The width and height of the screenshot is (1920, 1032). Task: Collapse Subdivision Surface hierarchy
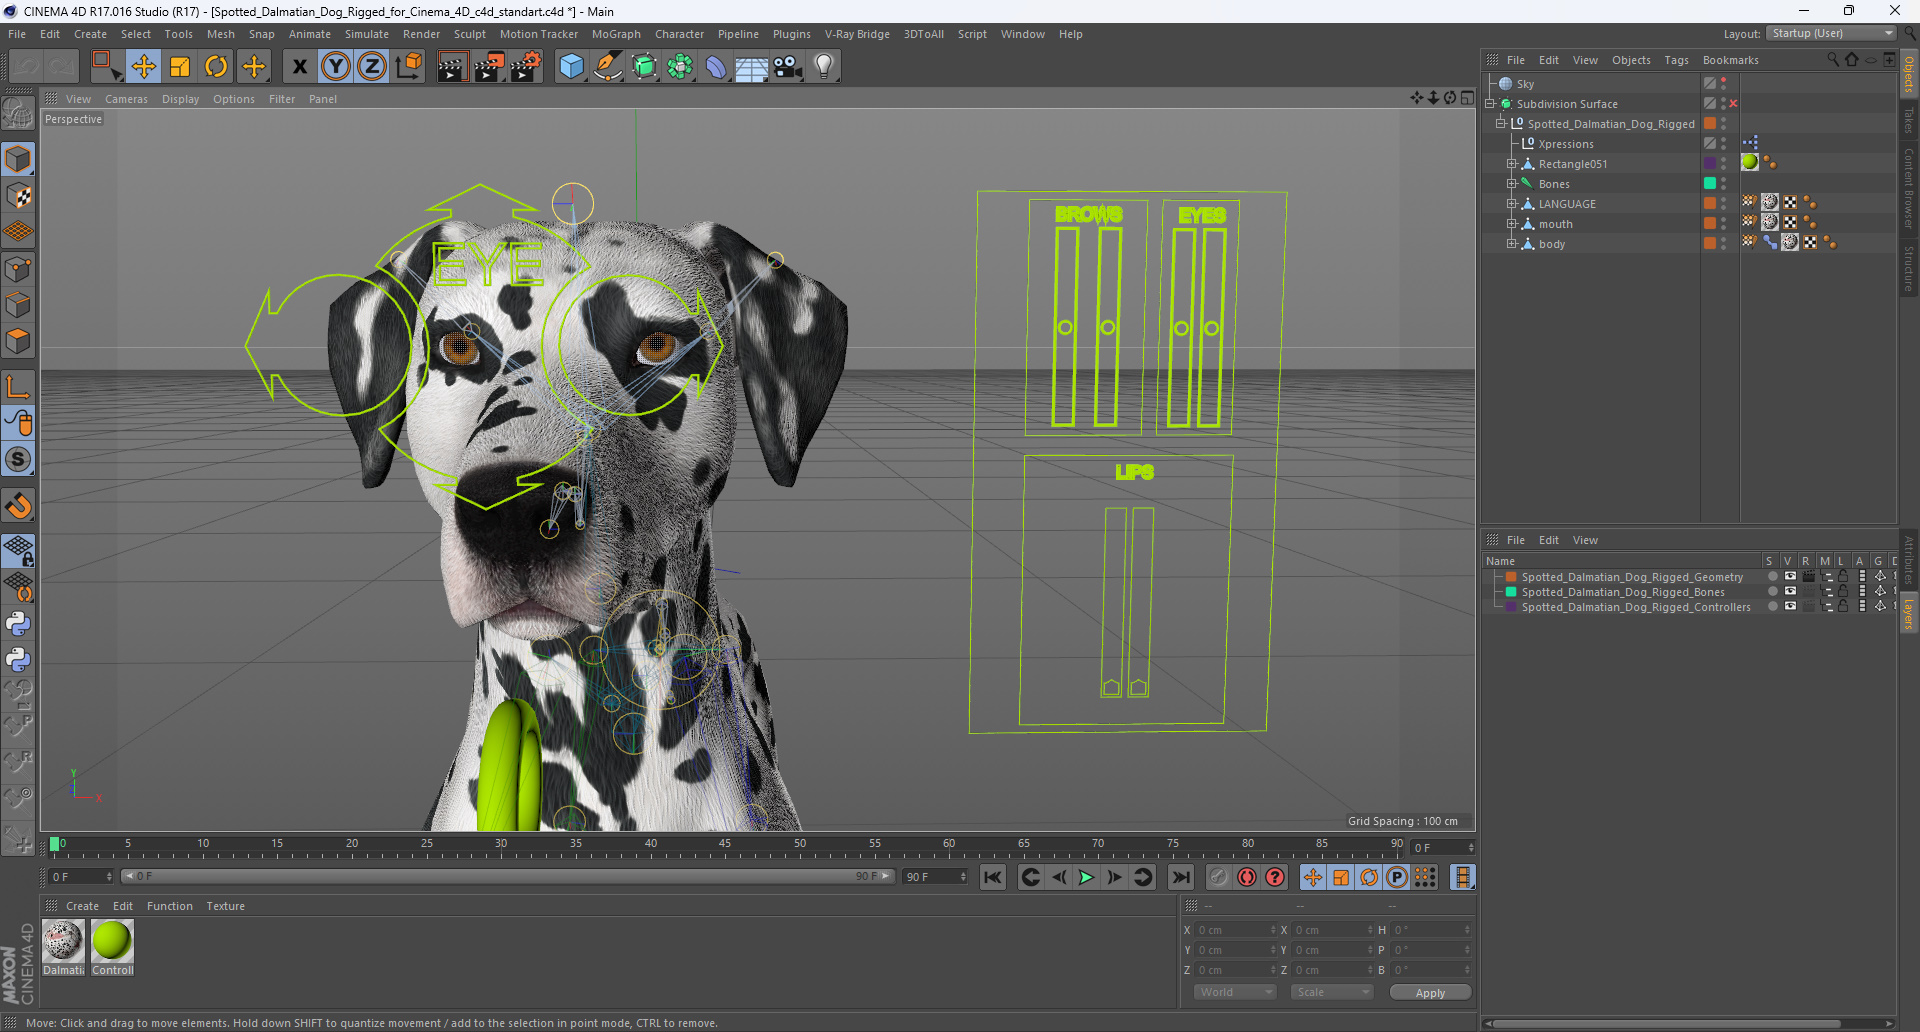click(1490, 104)
